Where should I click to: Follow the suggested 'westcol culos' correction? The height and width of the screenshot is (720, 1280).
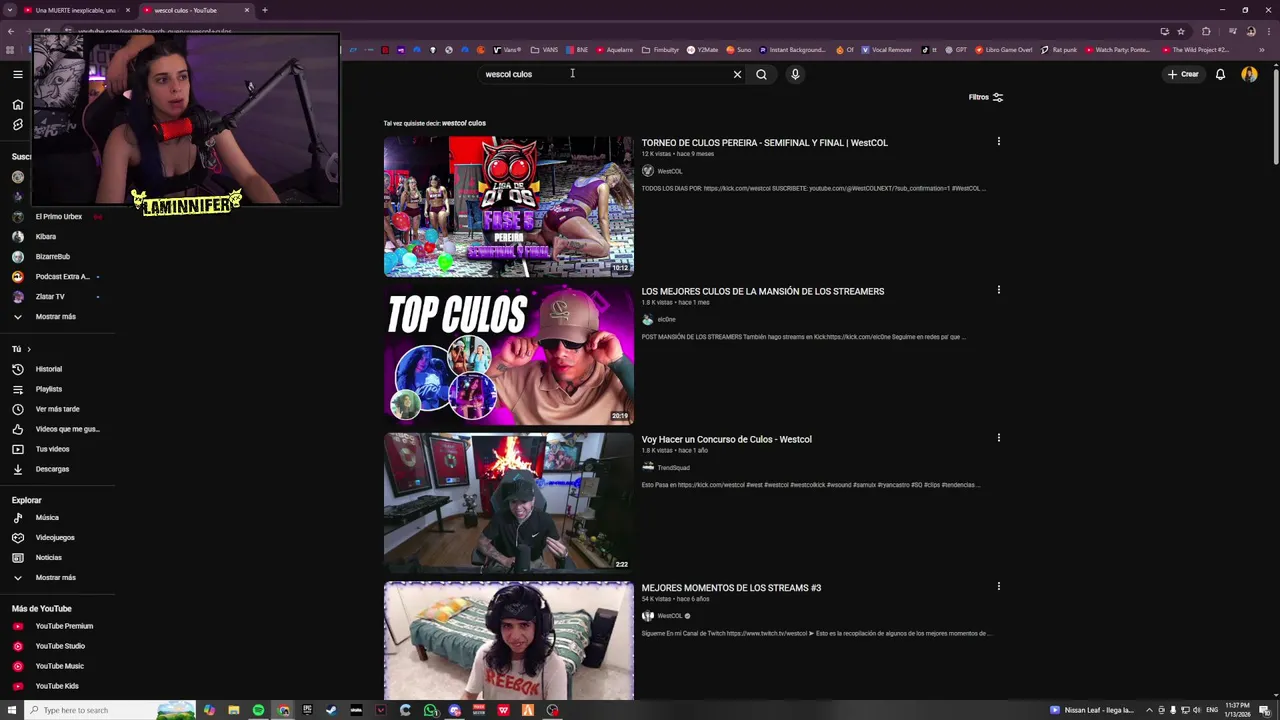click(x=464, y=123)
